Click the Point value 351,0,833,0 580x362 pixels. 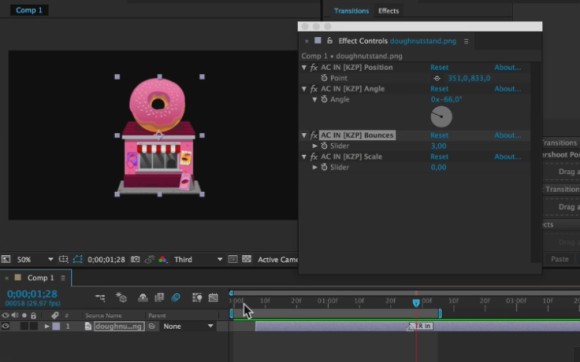coord(469,78)
